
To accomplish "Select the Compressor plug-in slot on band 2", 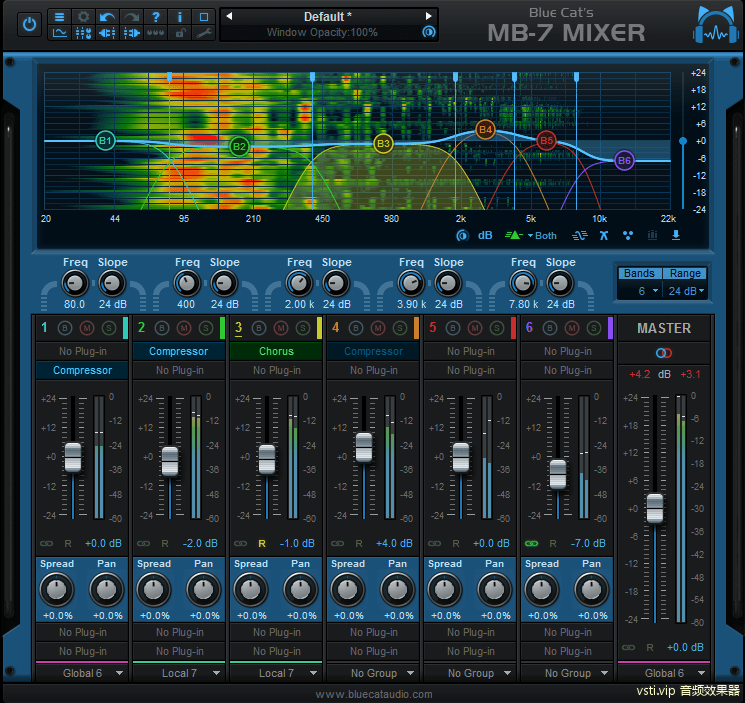I will [x=179, y=352].
